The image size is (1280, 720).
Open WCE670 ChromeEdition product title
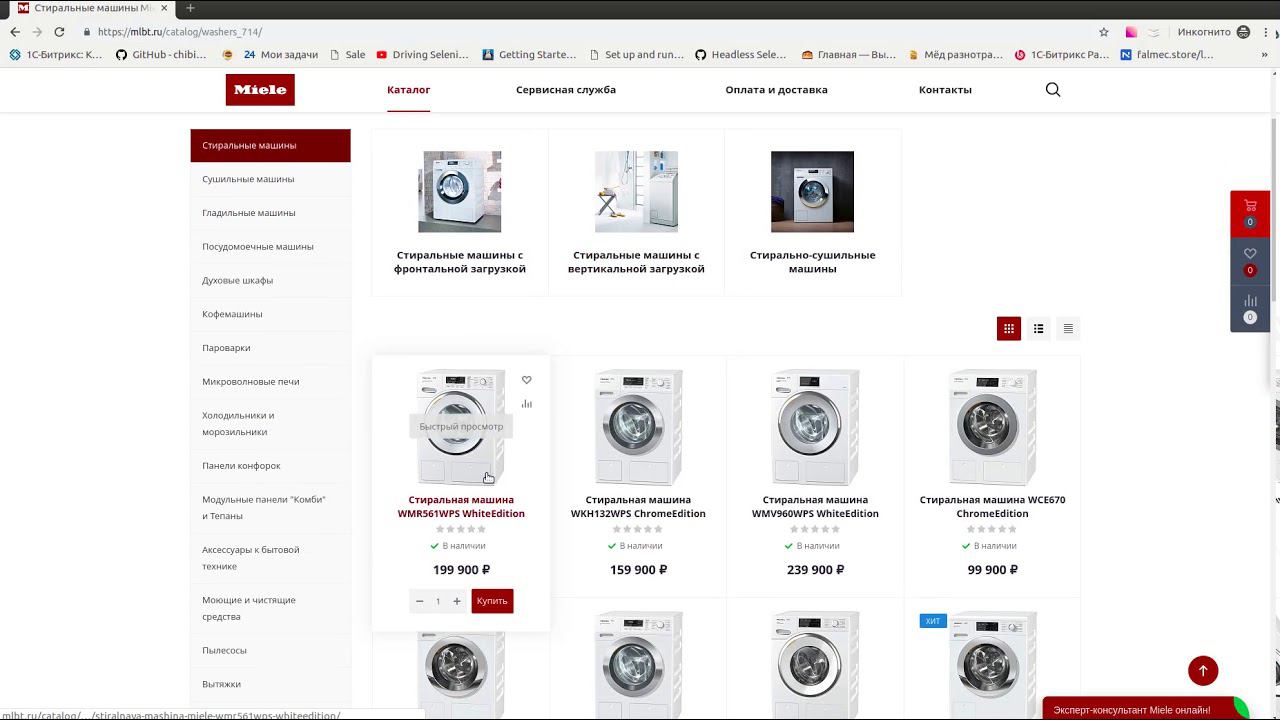(992, 507)
